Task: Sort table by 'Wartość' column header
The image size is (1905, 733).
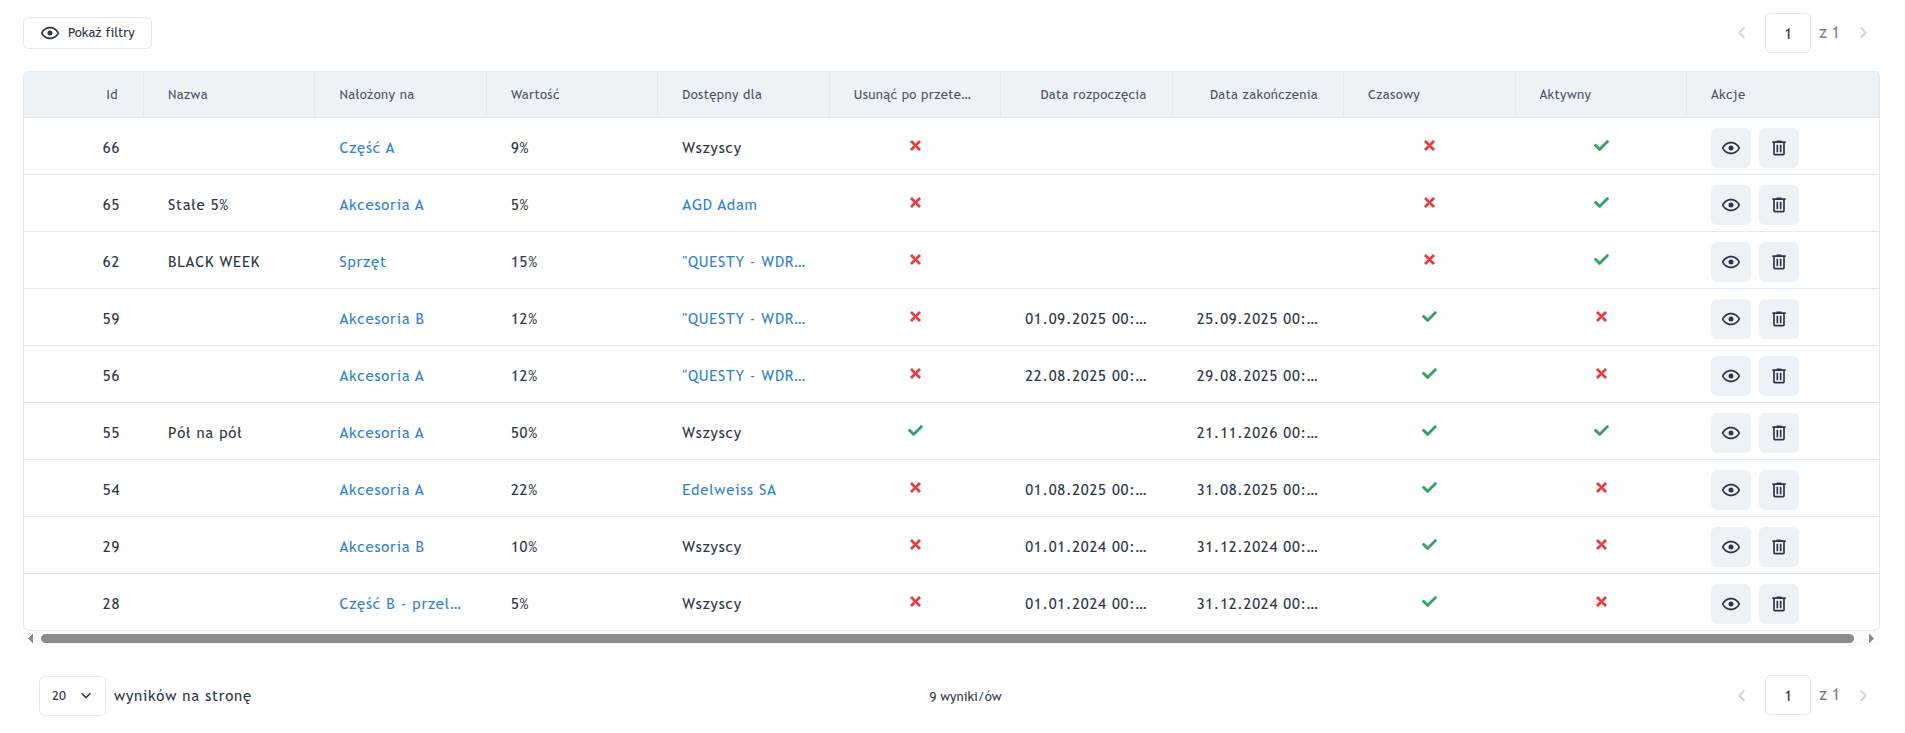Action: coord(535,95)
